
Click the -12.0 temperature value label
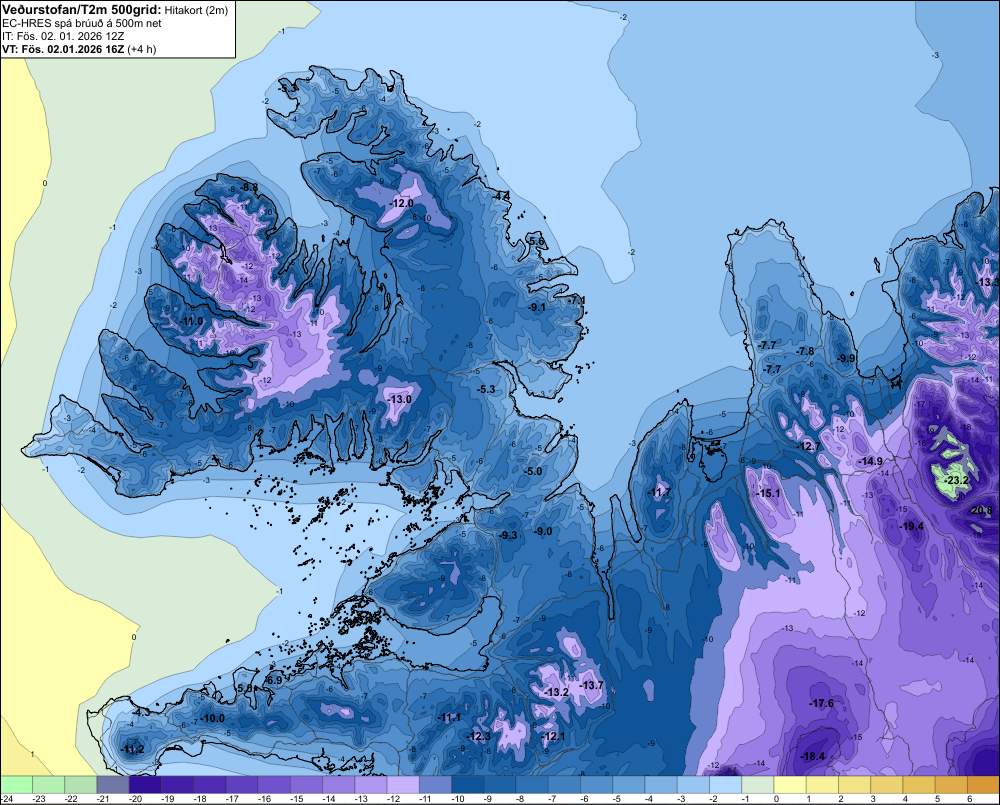402,203
